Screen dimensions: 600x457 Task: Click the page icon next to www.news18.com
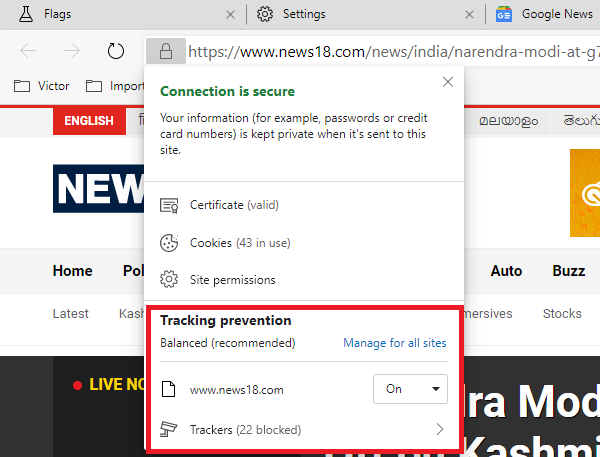pyautogui.click(x=168, y=389)
